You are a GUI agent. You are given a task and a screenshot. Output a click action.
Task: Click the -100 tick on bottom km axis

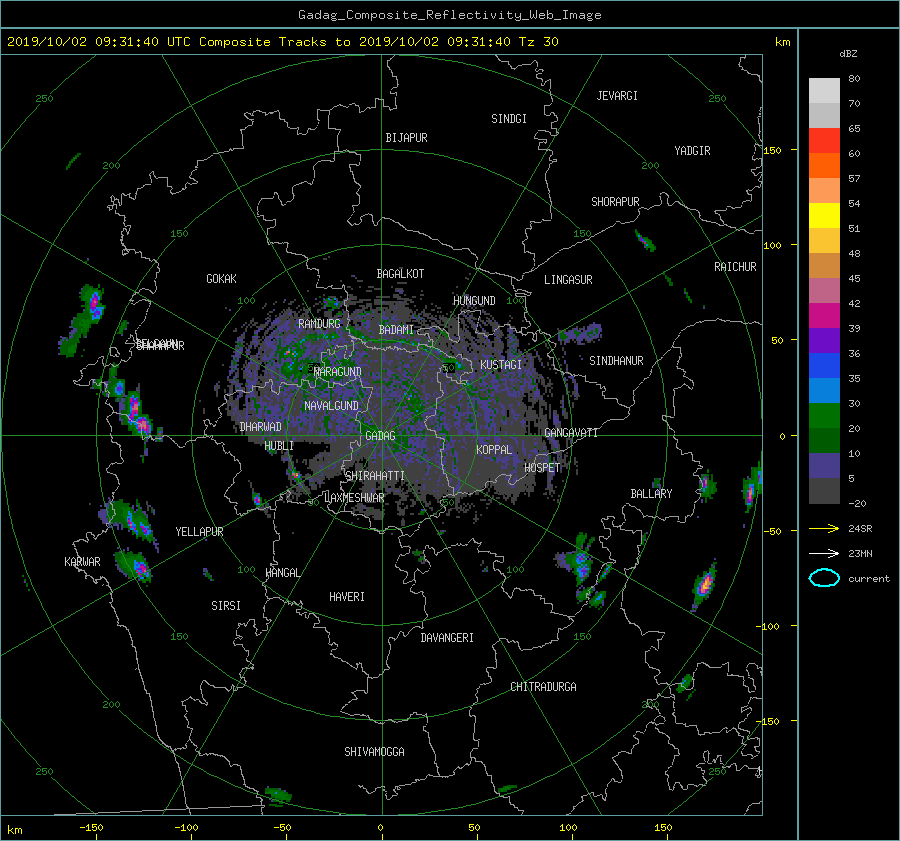[186, 827]
